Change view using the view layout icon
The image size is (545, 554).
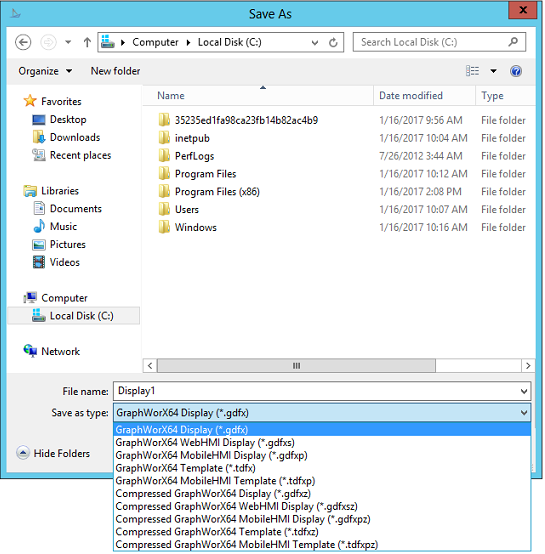click(472, 71)
